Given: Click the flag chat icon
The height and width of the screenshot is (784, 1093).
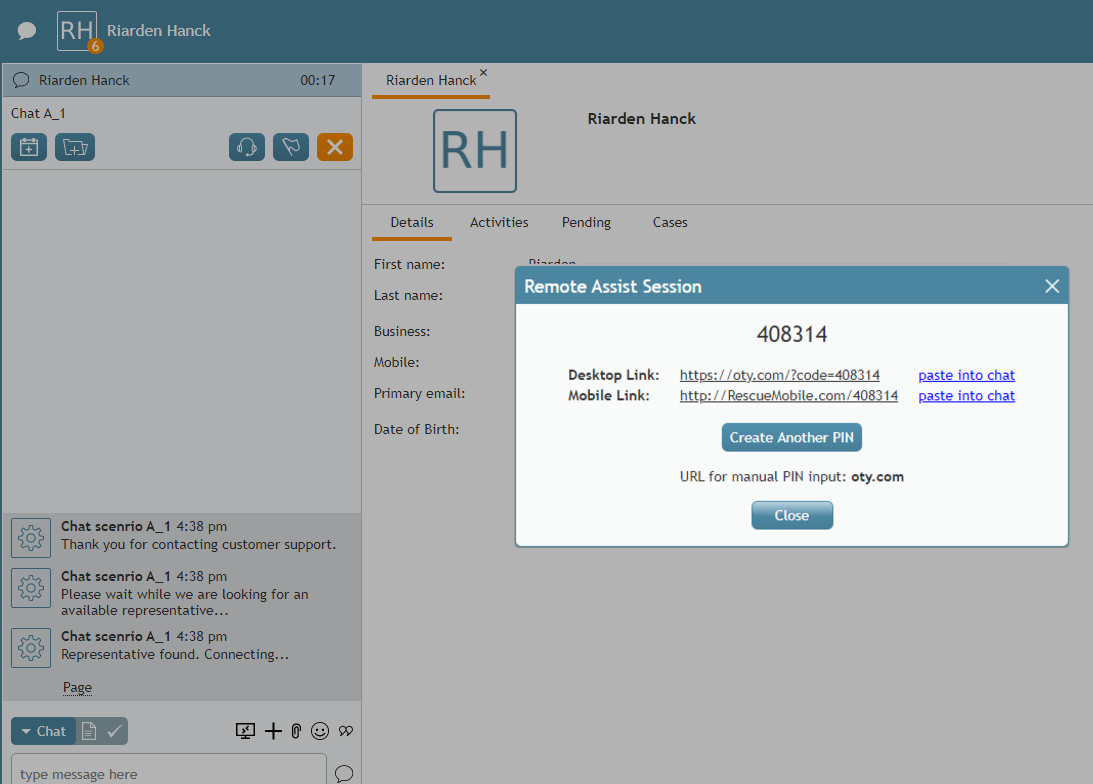Looking at the screenshot, I should tap(291, 147).
